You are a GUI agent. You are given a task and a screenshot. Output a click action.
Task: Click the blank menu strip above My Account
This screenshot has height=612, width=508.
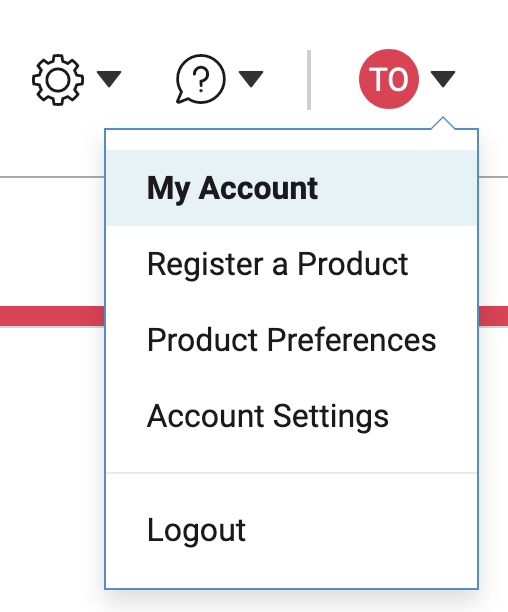tap(291, 140)
